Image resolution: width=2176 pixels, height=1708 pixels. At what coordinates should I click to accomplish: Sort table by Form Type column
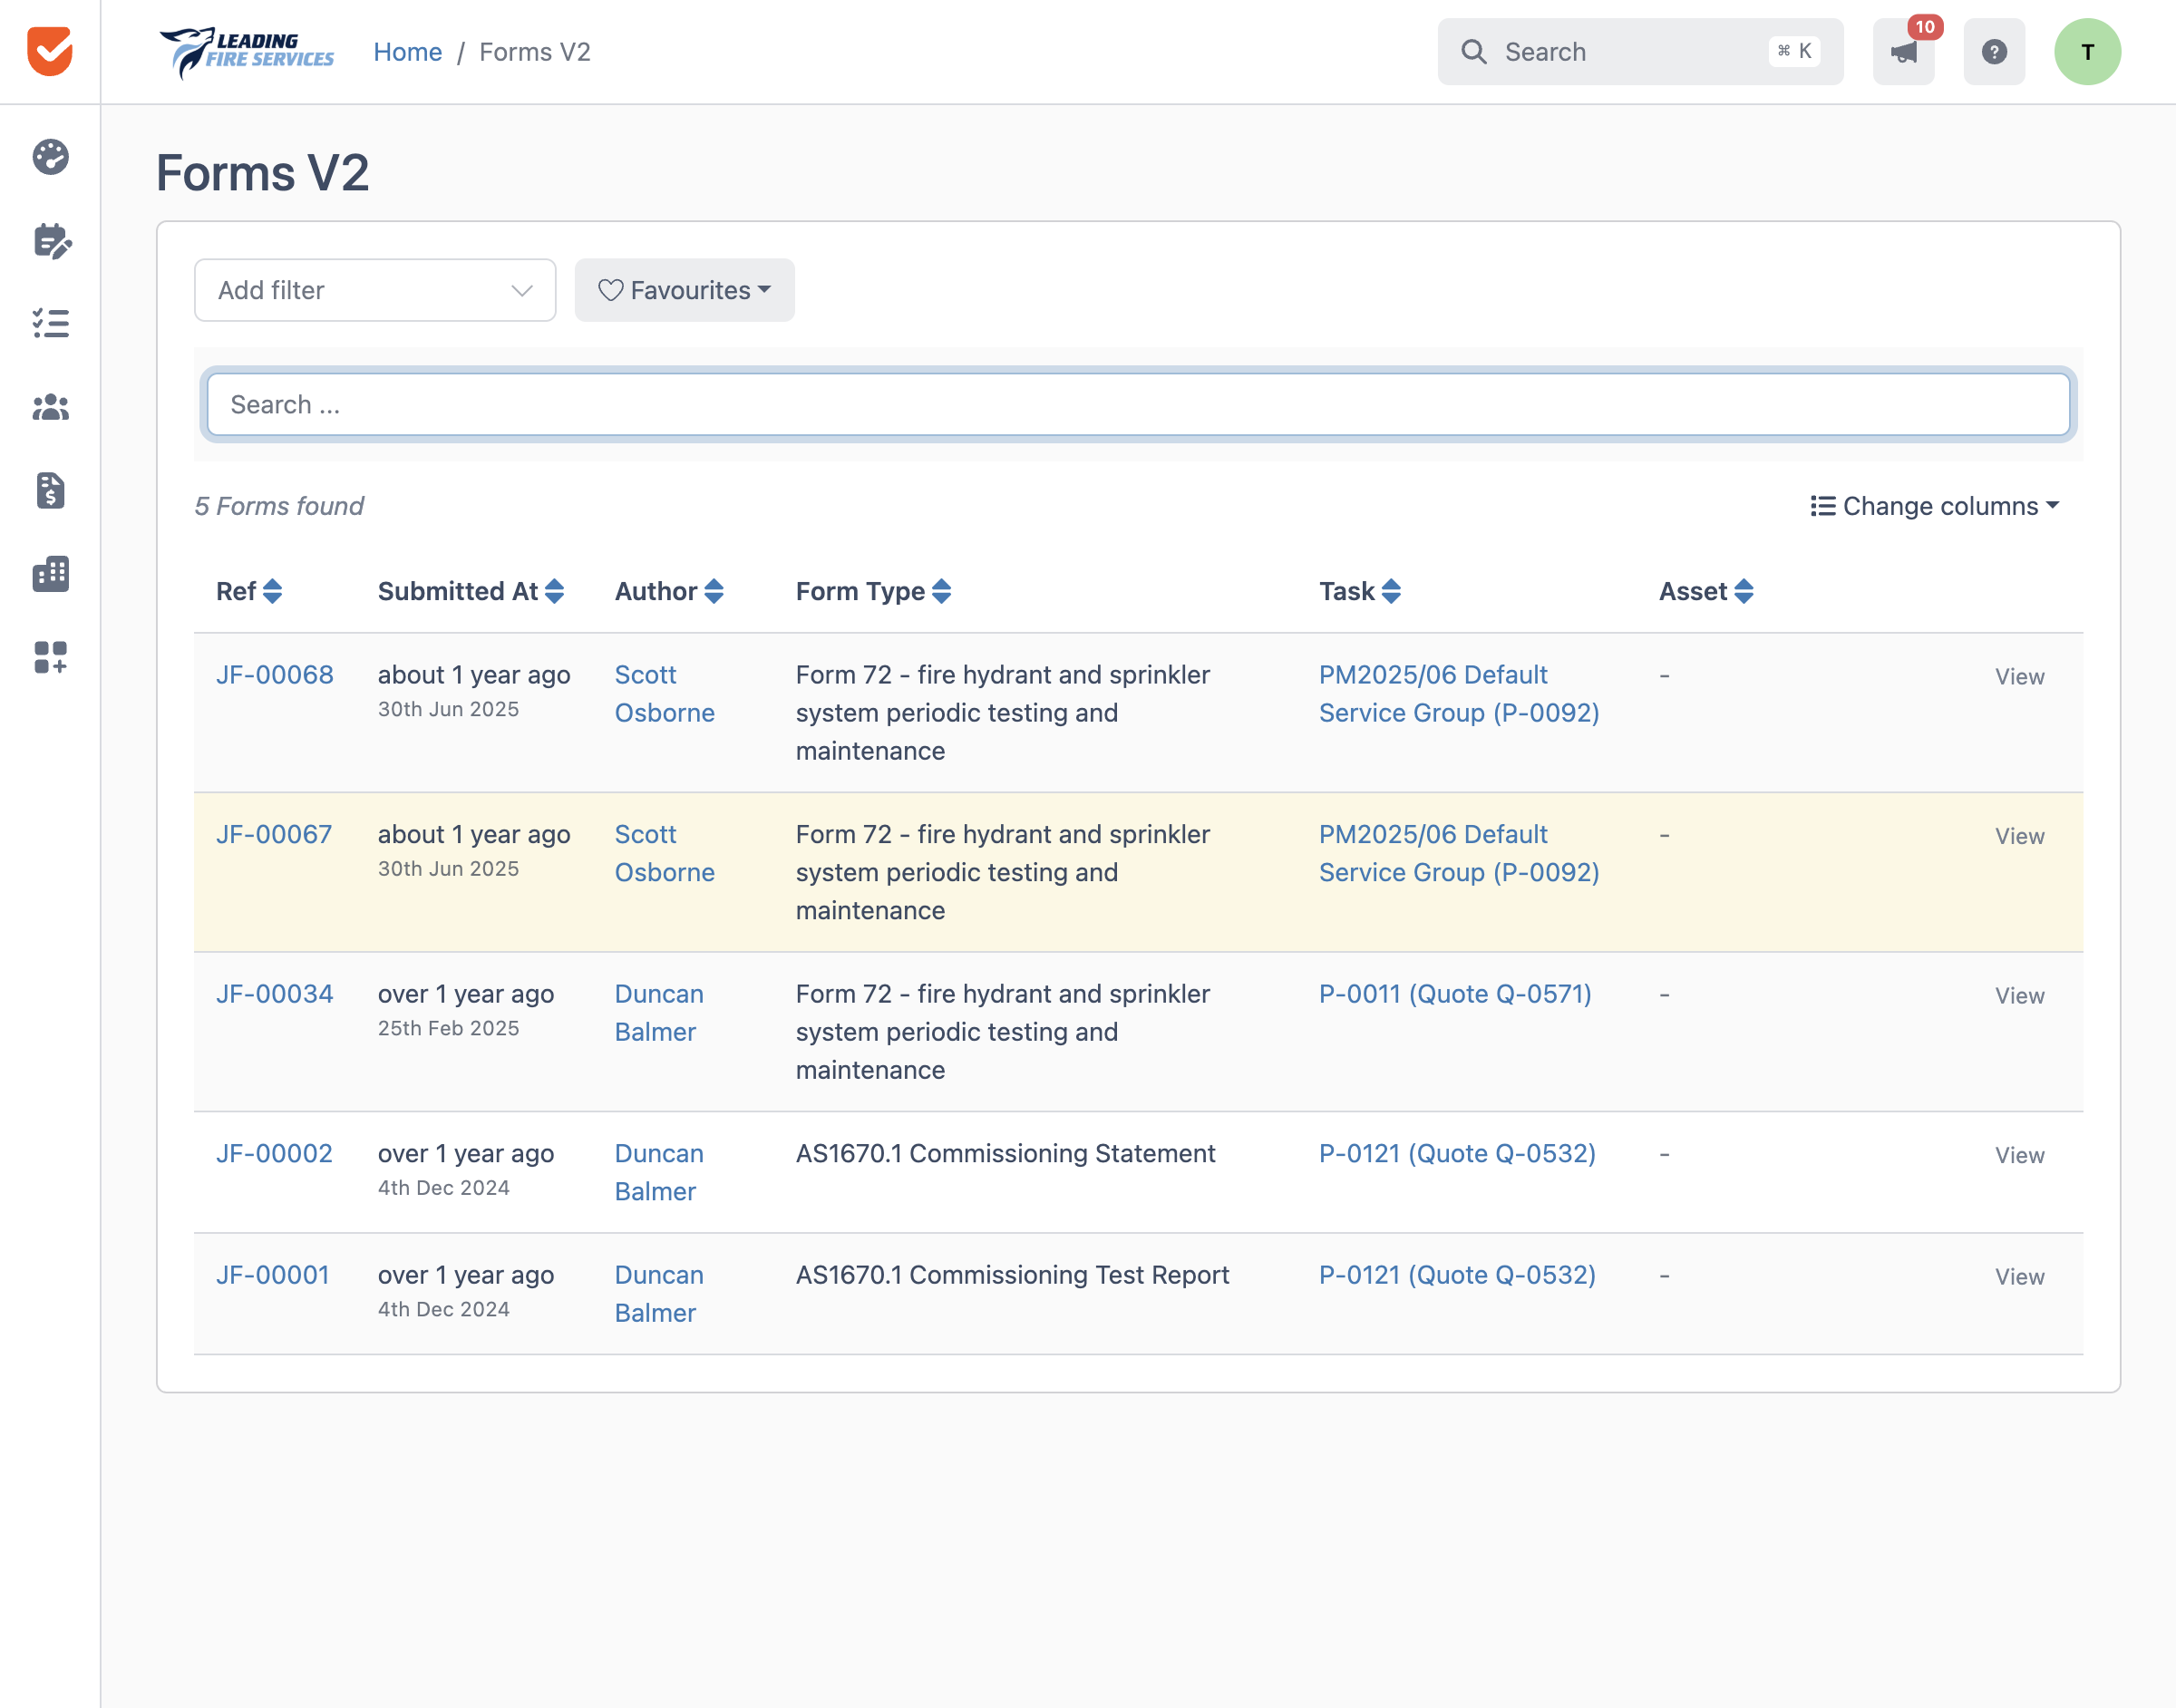pyautogui.click(x=941, y=591)
